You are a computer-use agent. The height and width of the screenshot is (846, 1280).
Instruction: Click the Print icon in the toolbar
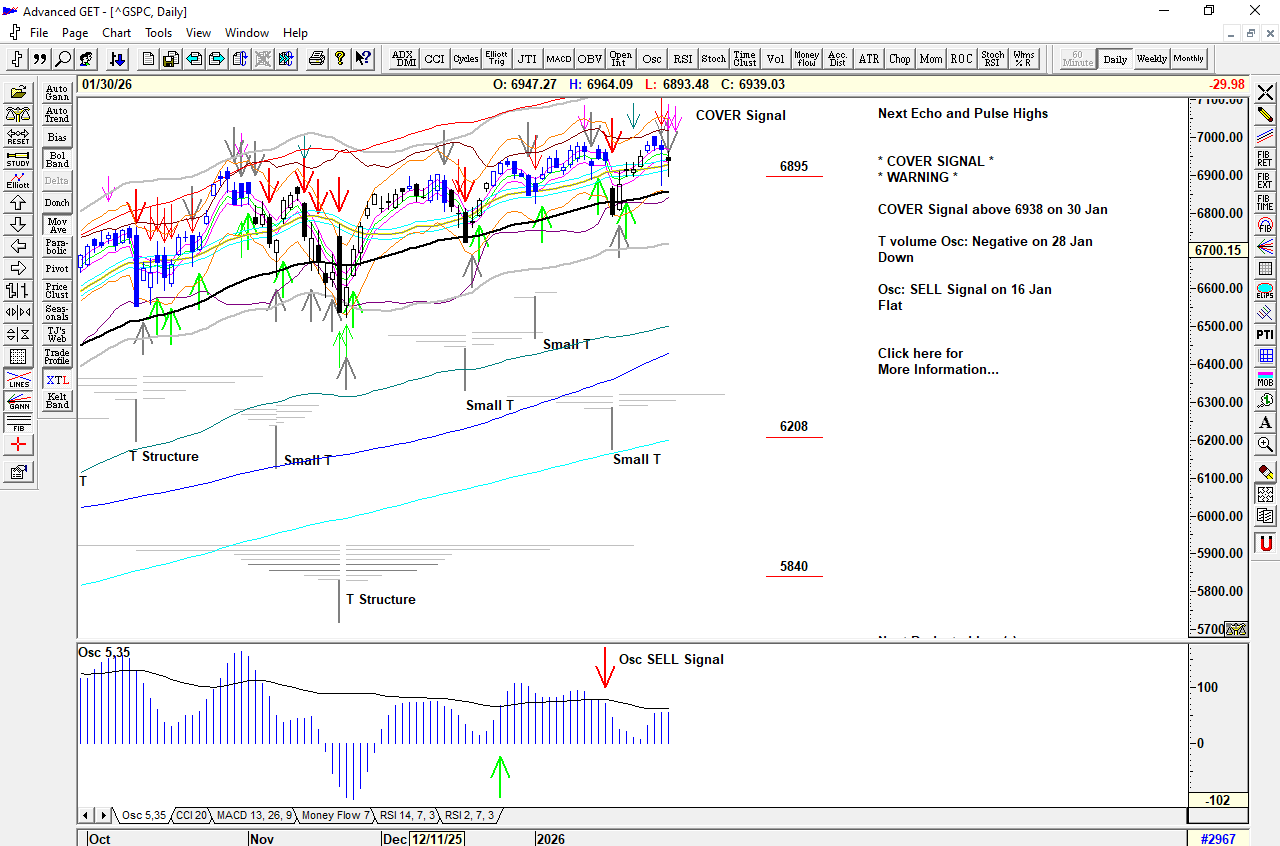316,59
